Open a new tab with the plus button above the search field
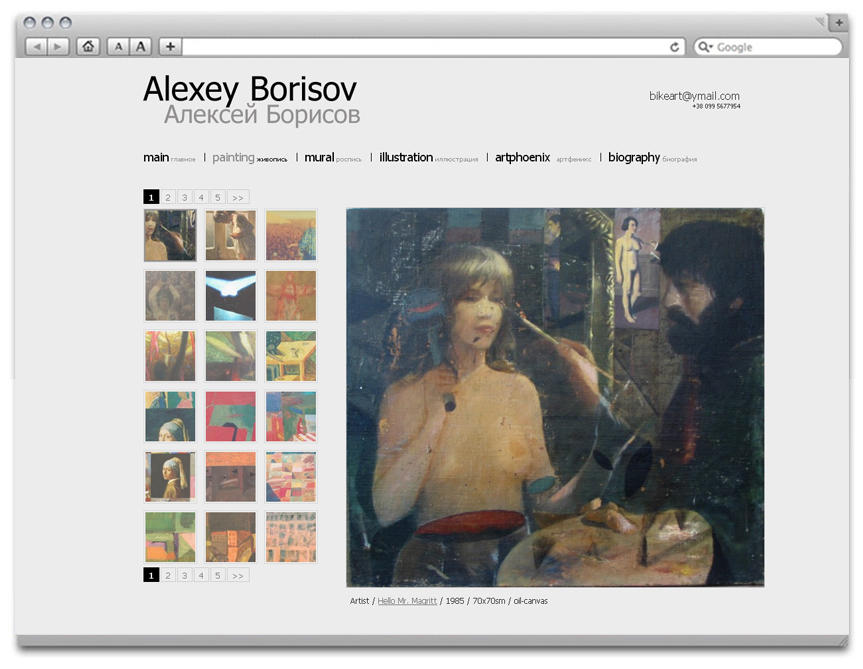The image size is (863, 669). (x=839, y=23)
